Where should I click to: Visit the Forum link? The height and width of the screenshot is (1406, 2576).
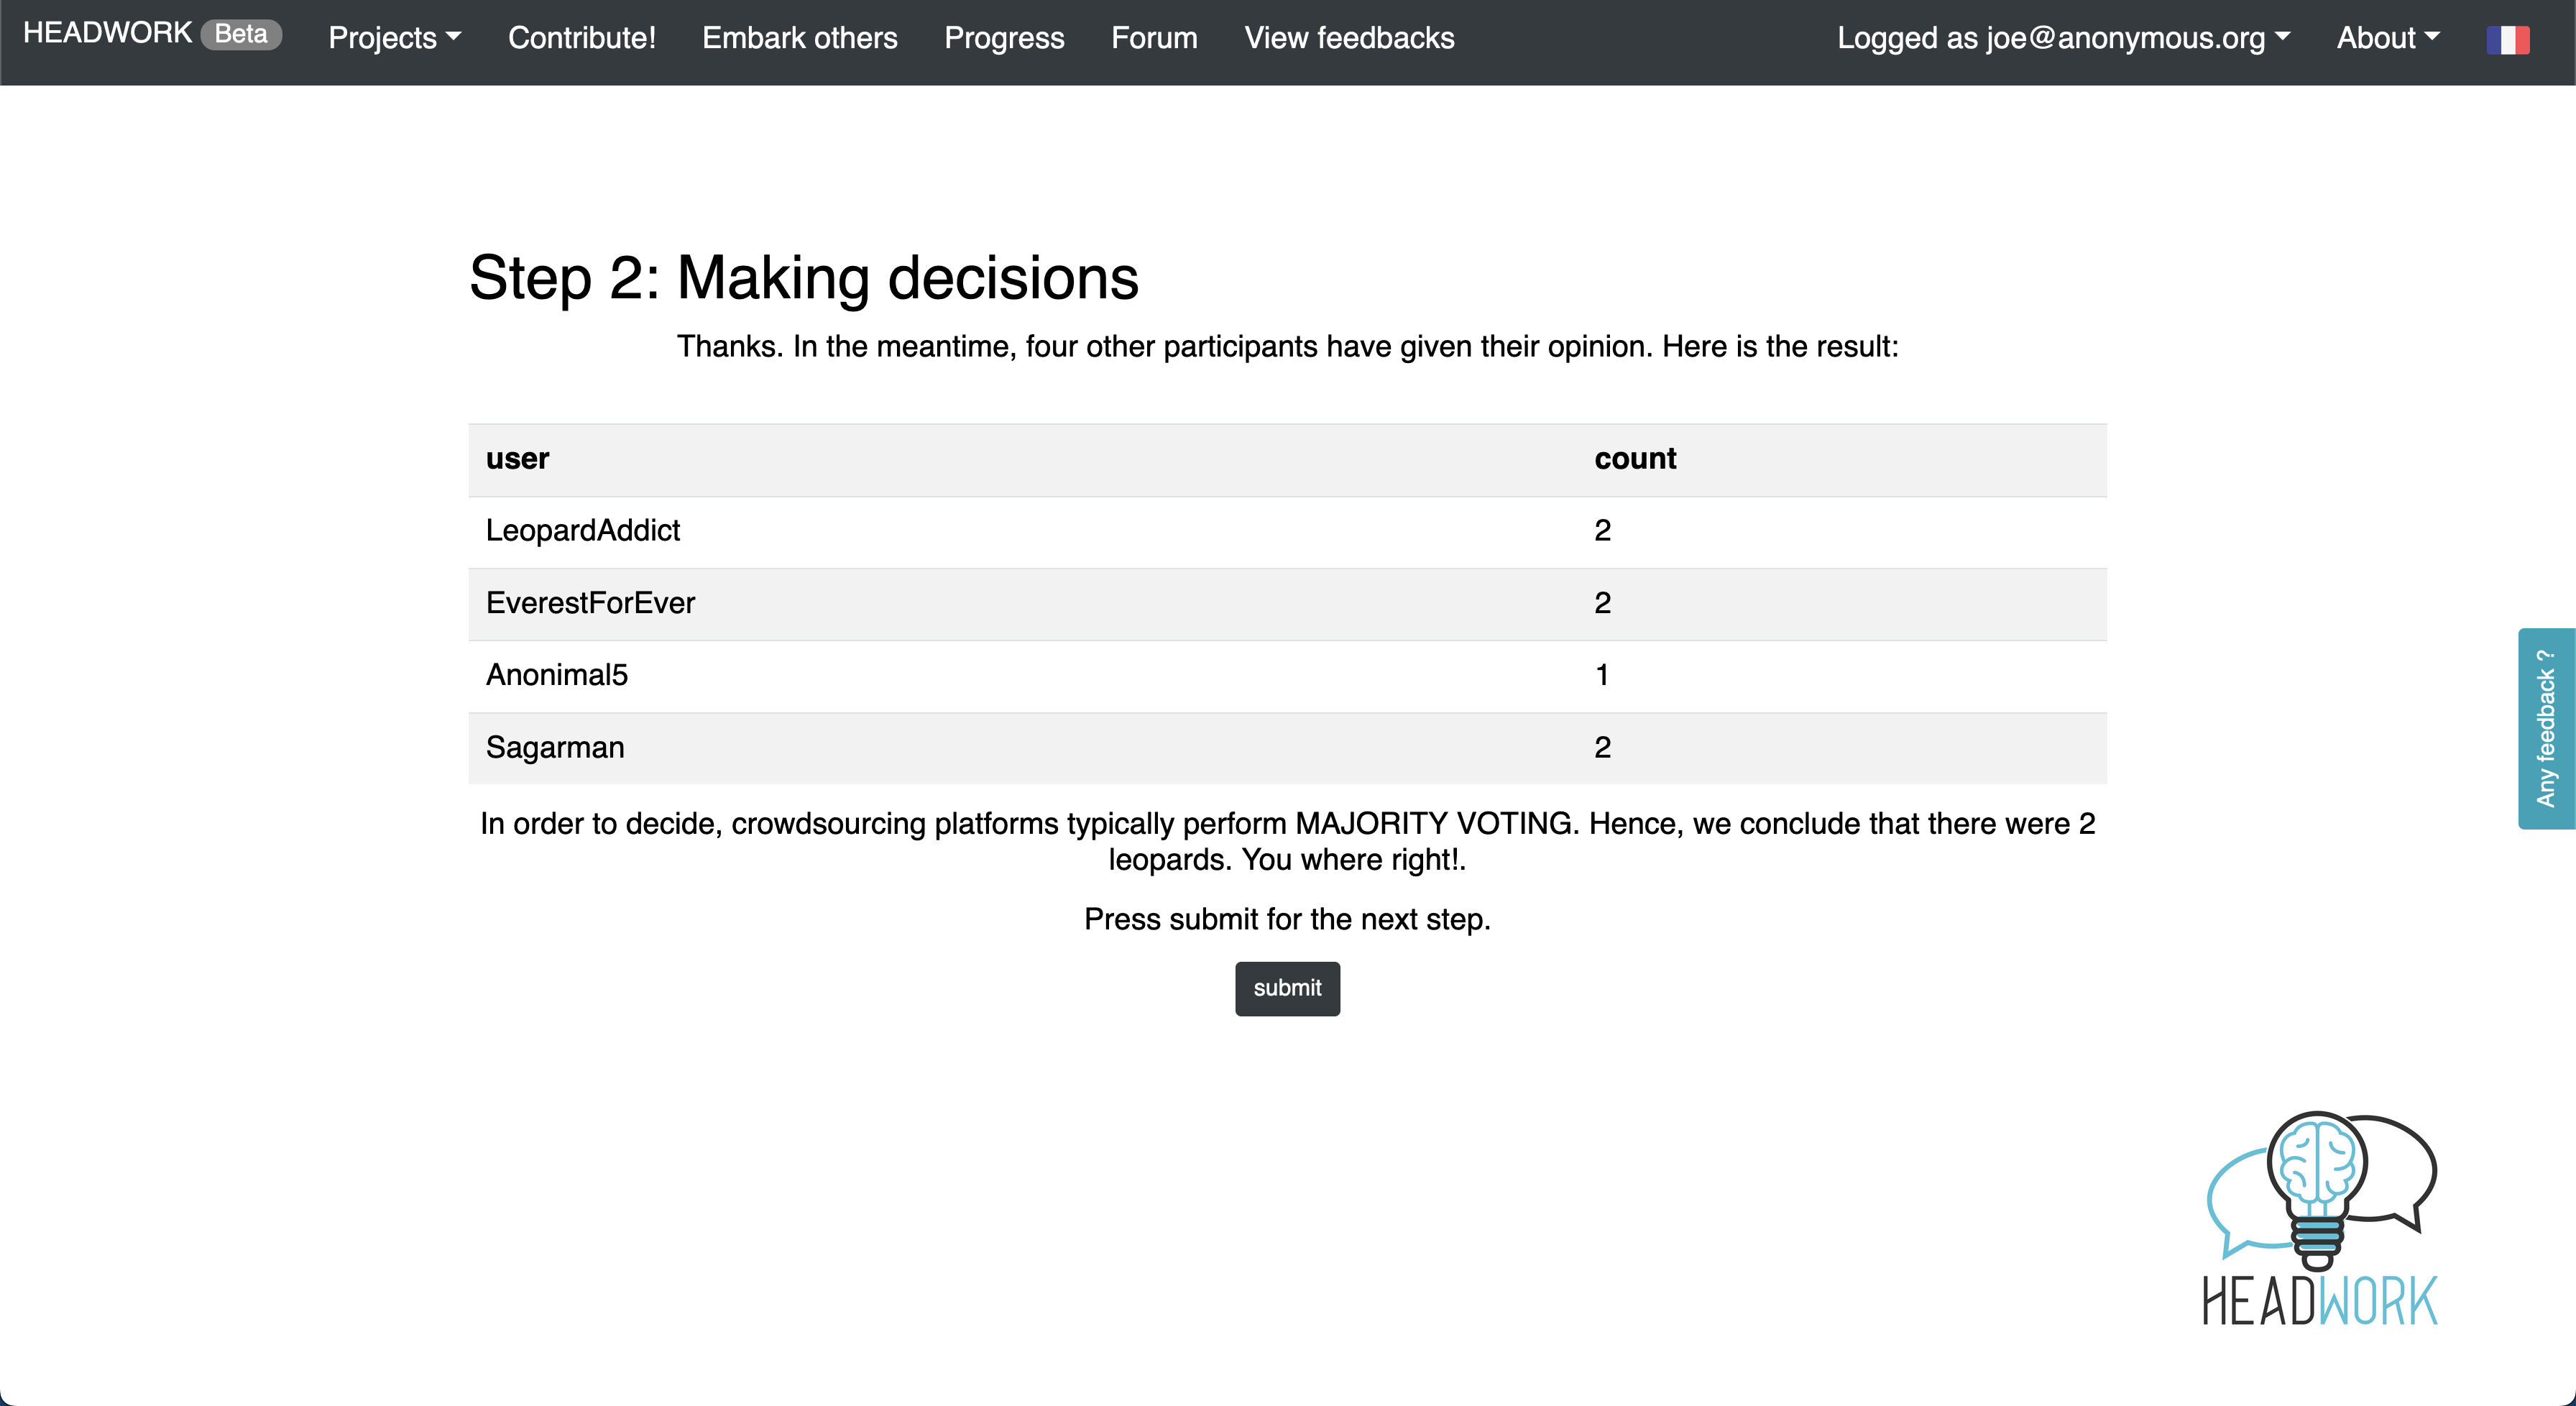(x=1154, y=38)
